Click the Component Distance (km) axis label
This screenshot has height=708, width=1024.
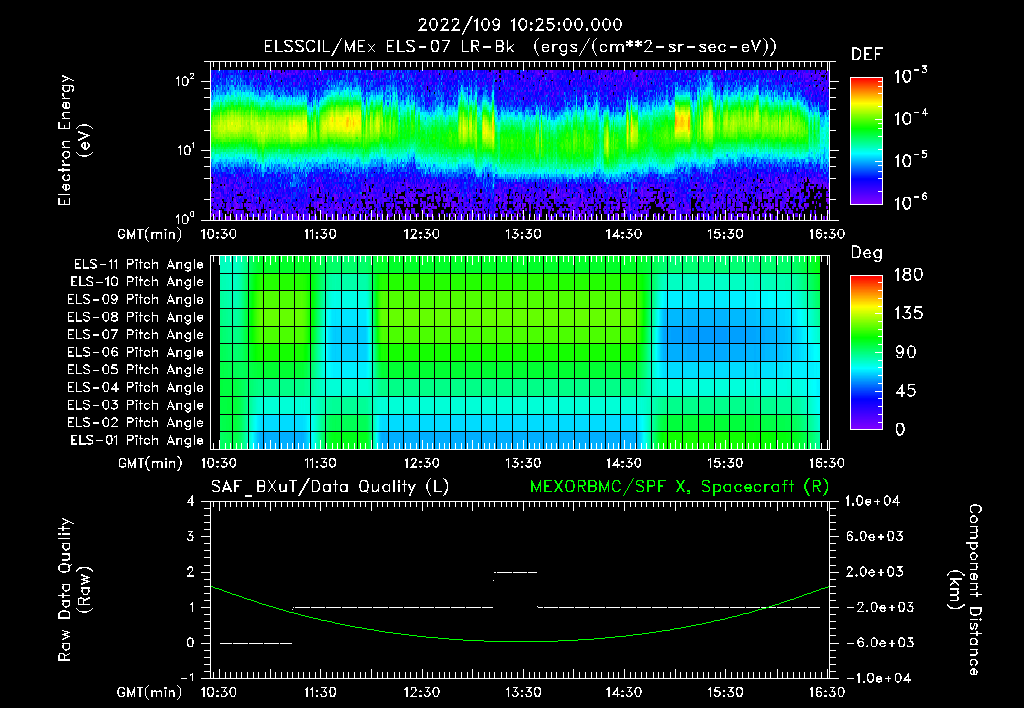click(x=965, y=590)
